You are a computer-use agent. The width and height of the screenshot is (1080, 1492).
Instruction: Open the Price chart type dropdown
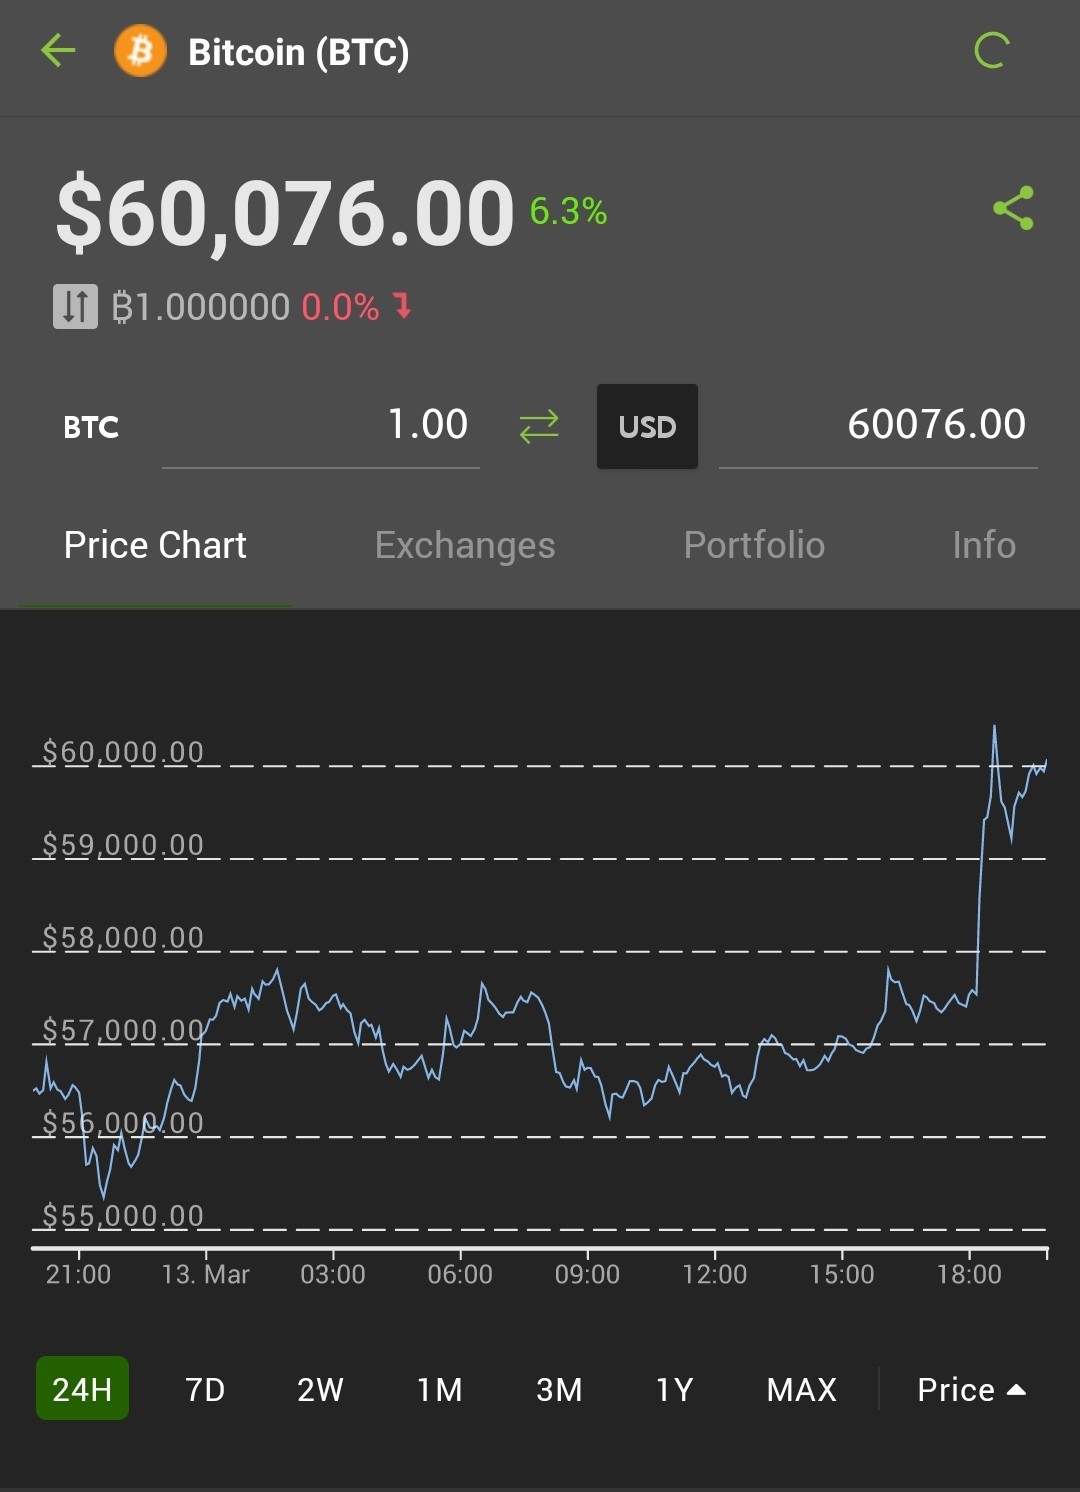click(971, 1389)
